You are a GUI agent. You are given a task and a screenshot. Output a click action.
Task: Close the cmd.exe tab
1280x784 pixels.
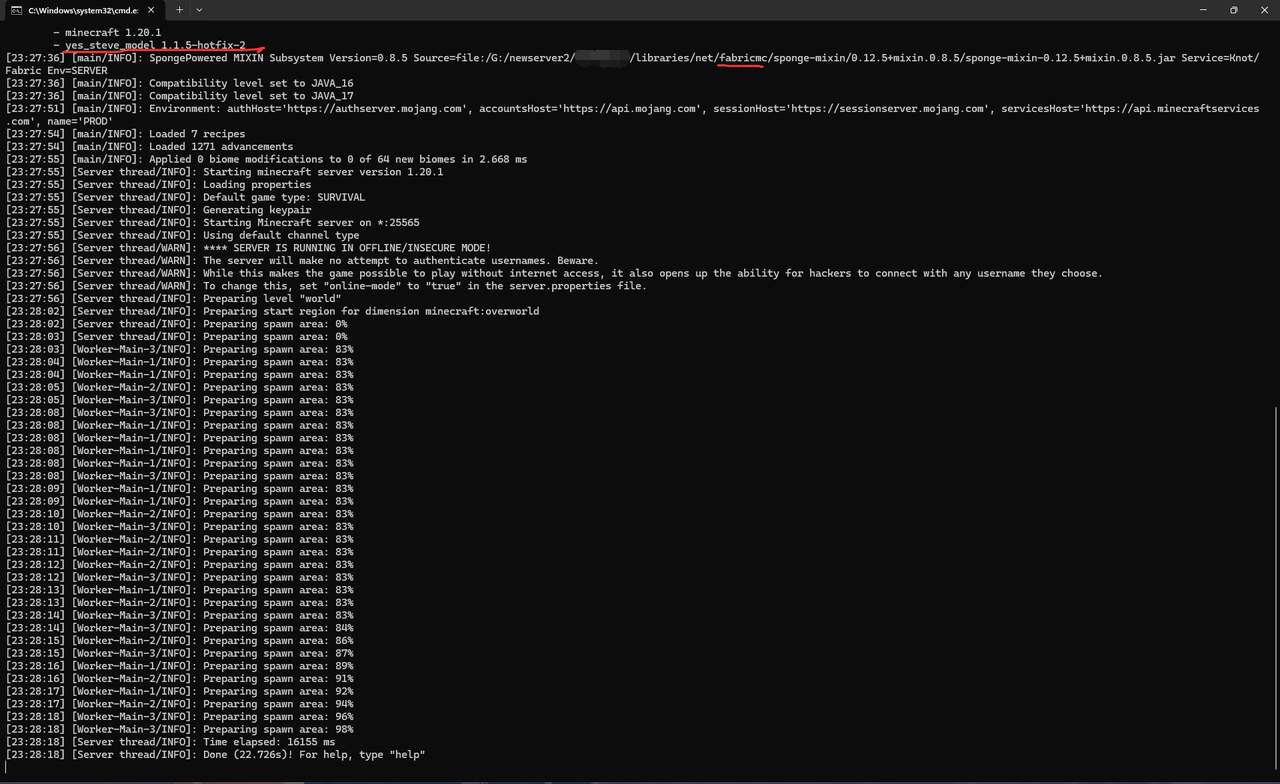click(151, 10)
